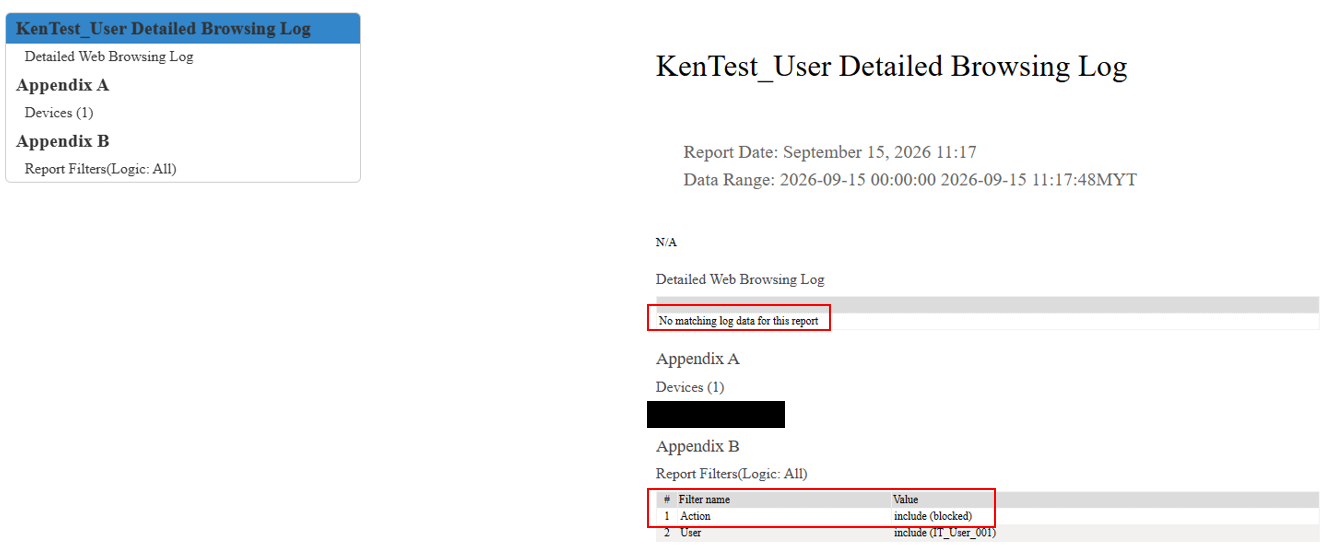Open Detailed Web Browsing Log in sidebar
Viewport: 1323px width, 550px height.
point(109,57)
